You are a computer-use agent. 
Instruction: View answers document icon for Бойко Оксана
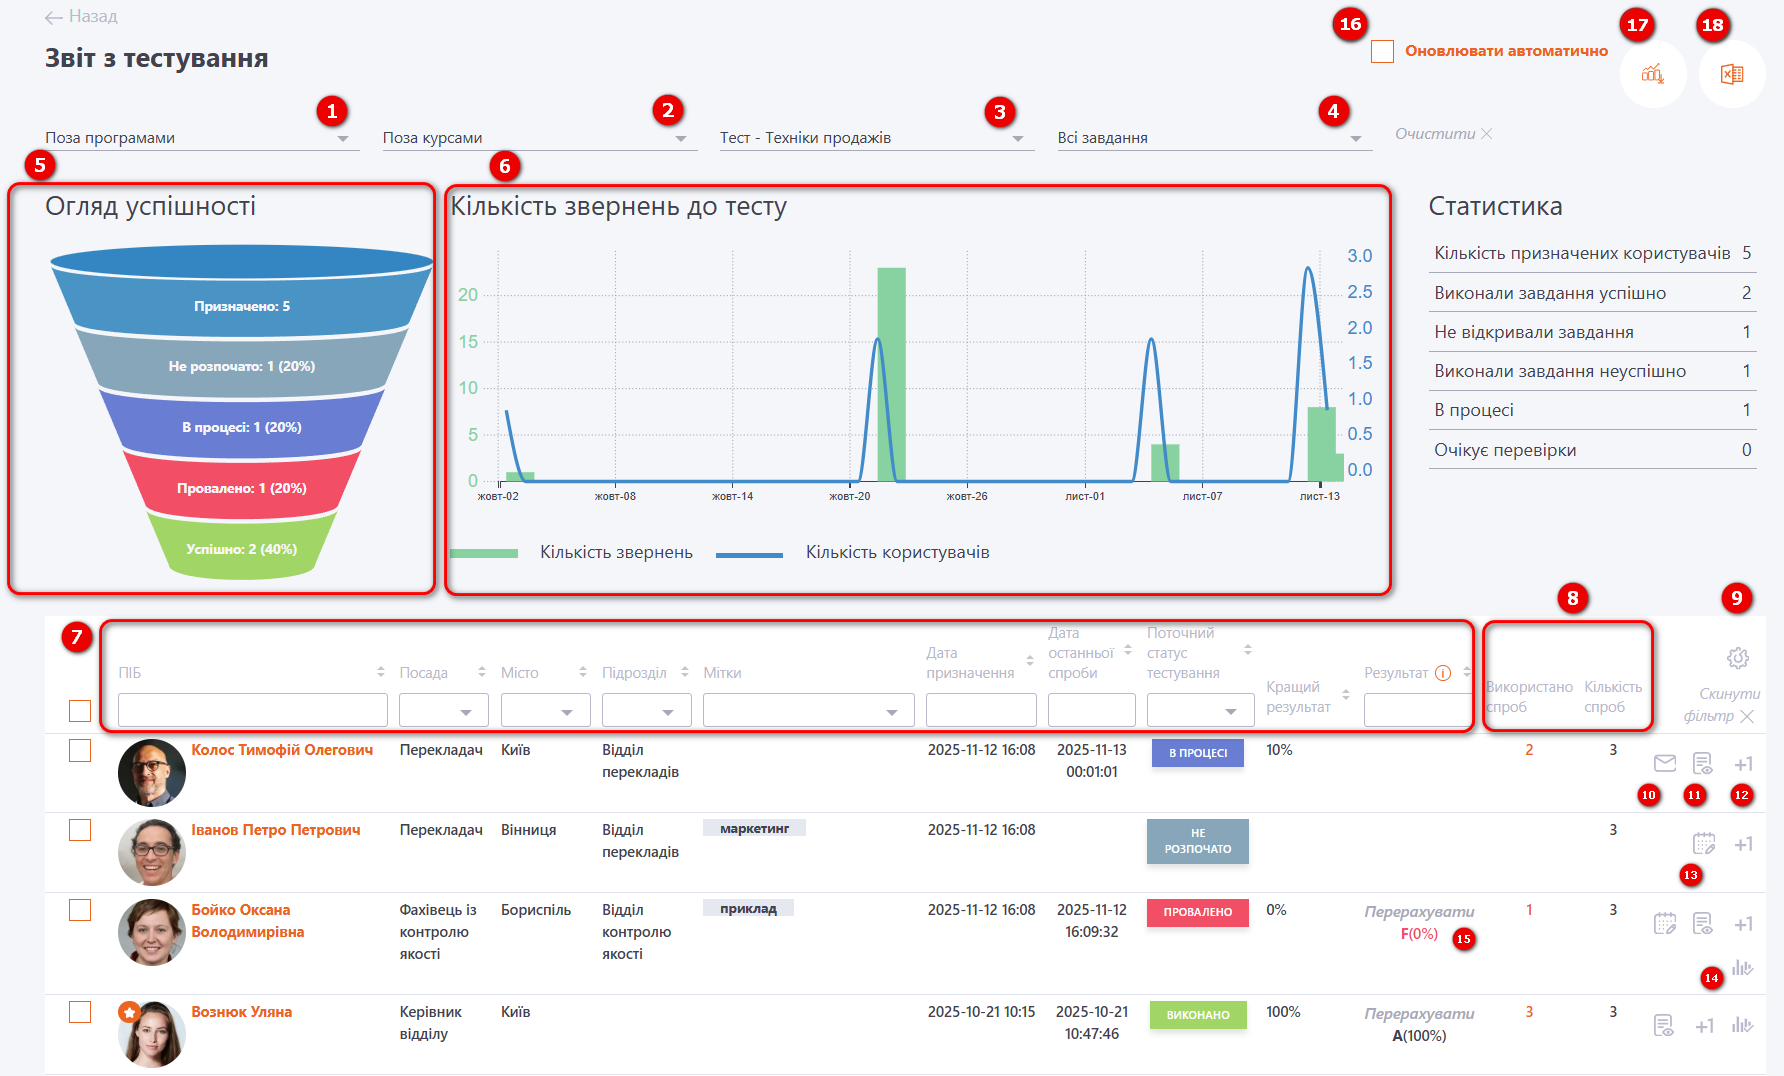pos(1702,924)
